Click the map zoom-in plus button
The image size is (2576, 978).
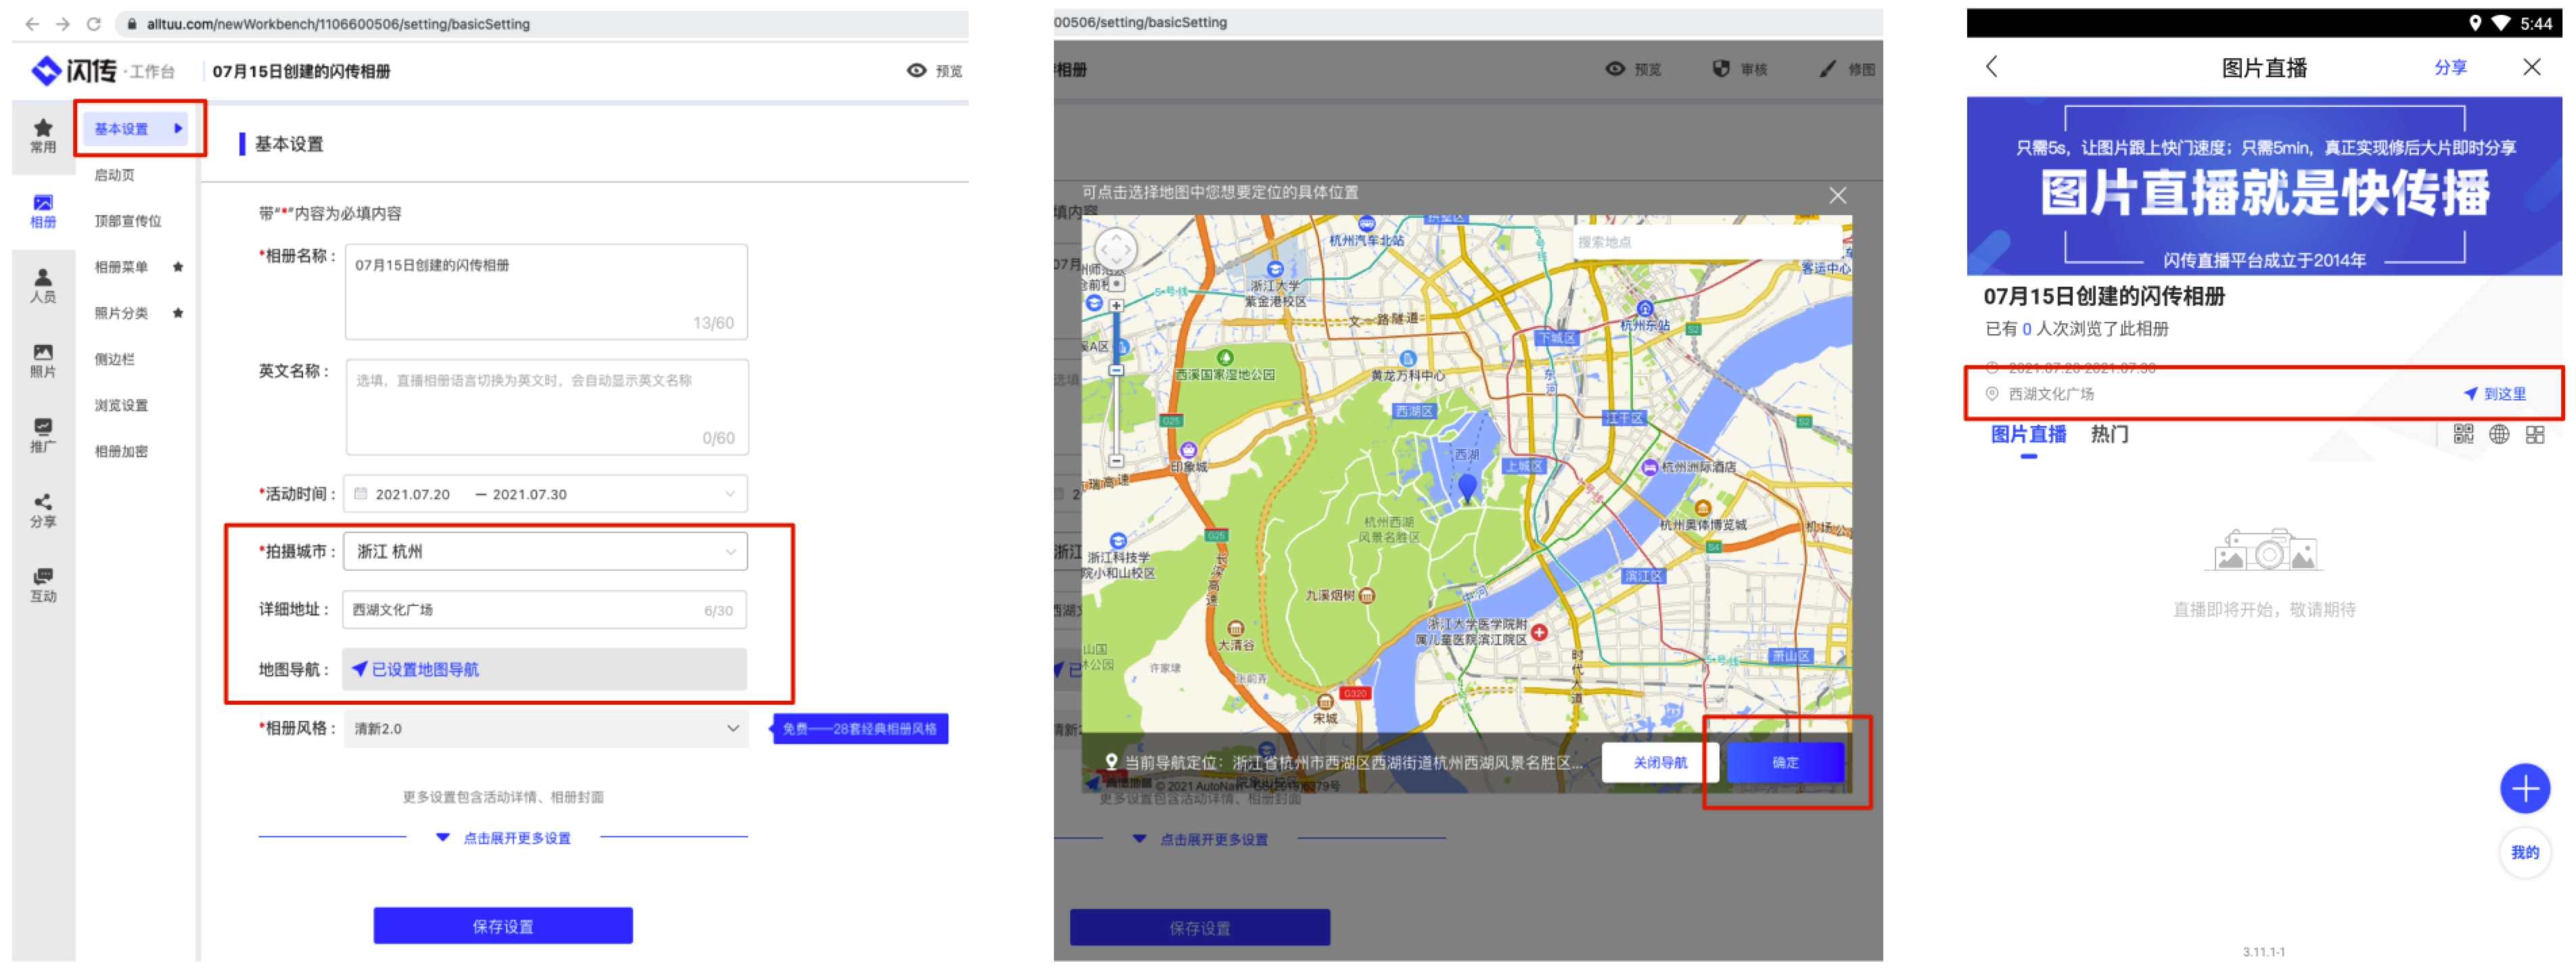tap(1116, 305)
